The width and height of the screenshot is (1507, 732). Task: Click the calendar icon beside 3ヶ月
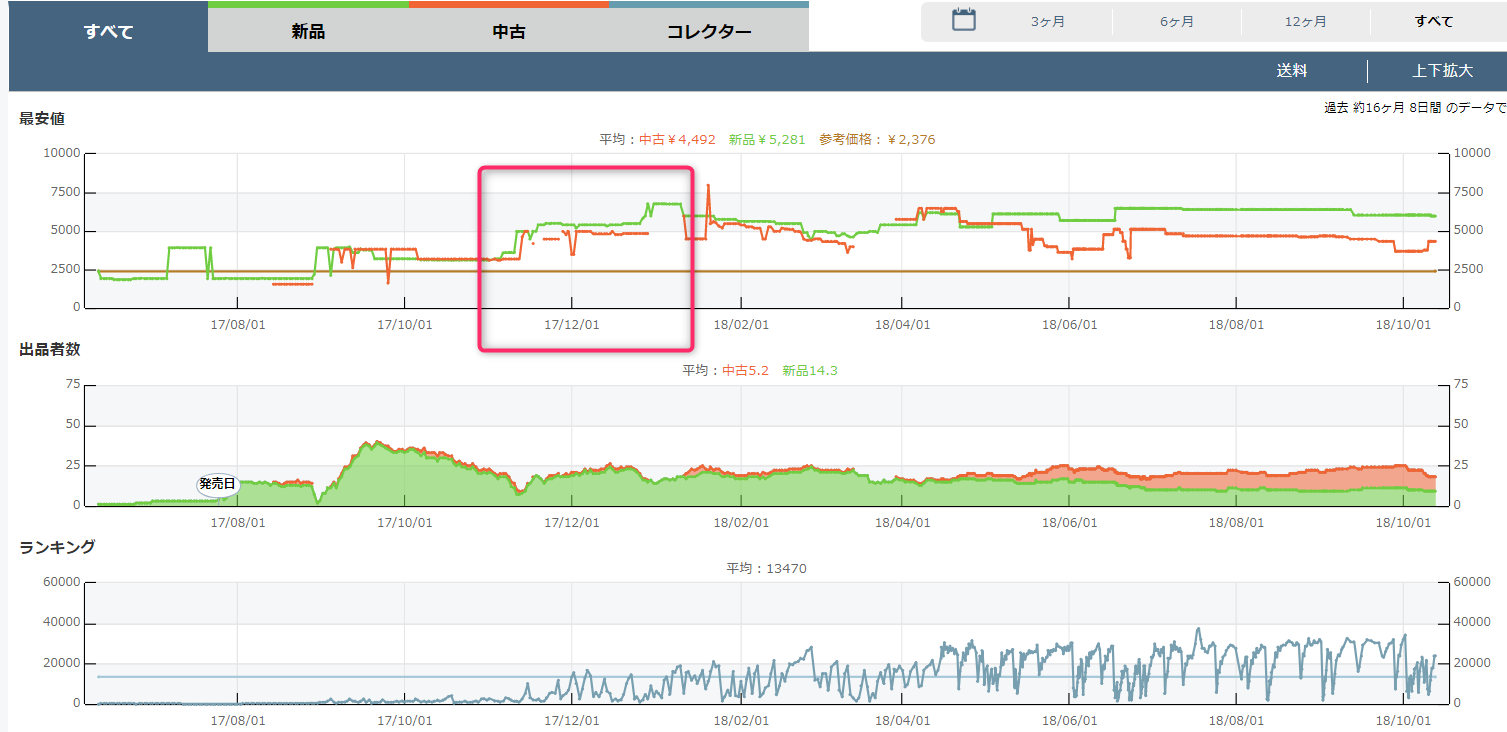point(963,20)
